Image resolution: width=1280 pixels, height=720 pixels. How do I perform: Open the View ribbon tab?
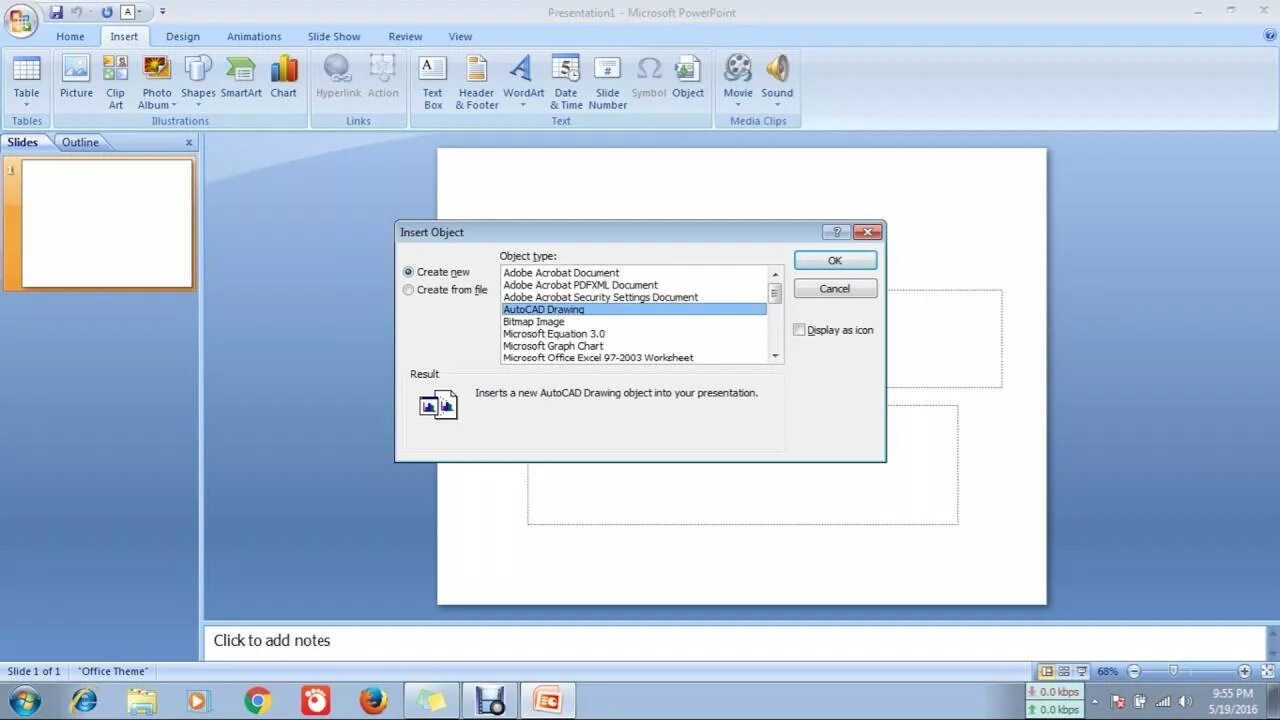point(460,36)
